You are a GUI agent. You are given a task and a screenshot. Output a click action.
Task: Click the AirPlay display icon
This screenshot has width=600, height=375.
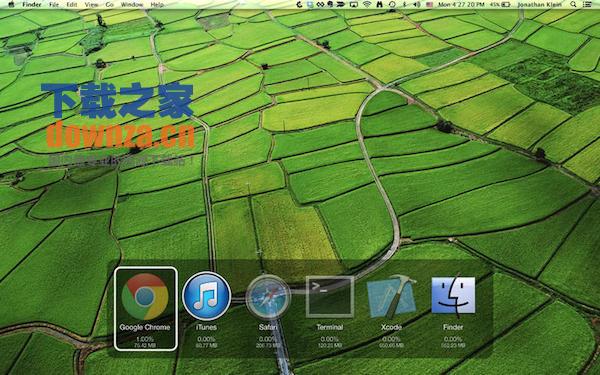click(354, 5)
